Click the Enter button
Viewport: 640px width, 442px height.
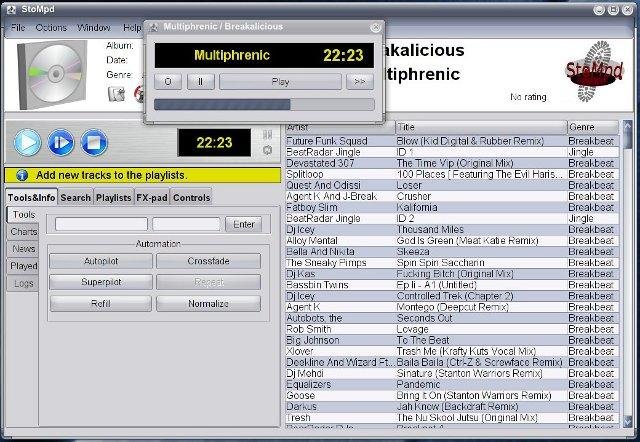(x=244, y=224)
